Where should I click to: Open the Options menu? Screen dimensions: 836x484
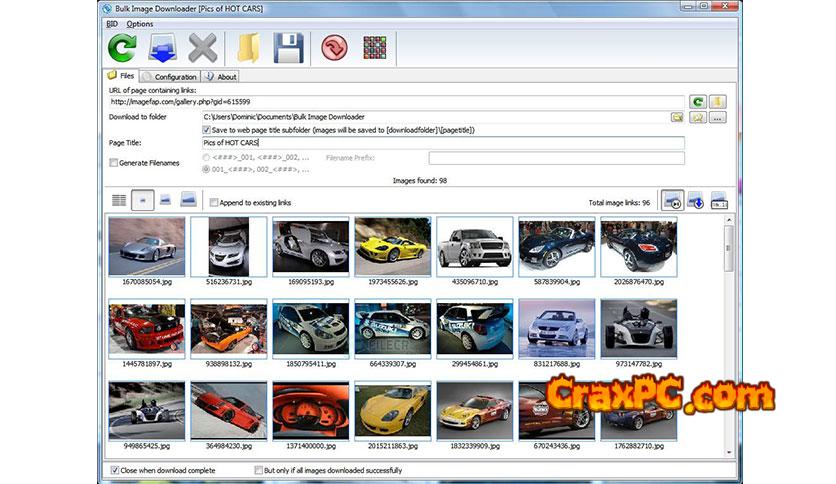pos(140,23)
